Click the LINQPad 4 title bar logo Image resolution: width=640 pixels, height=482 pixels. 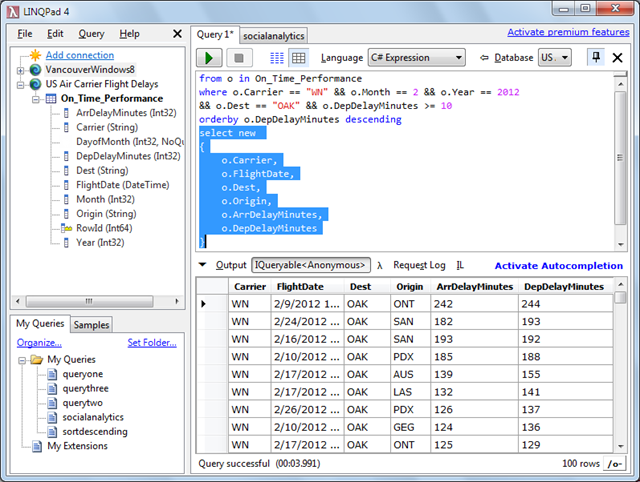tap(13, 12)
